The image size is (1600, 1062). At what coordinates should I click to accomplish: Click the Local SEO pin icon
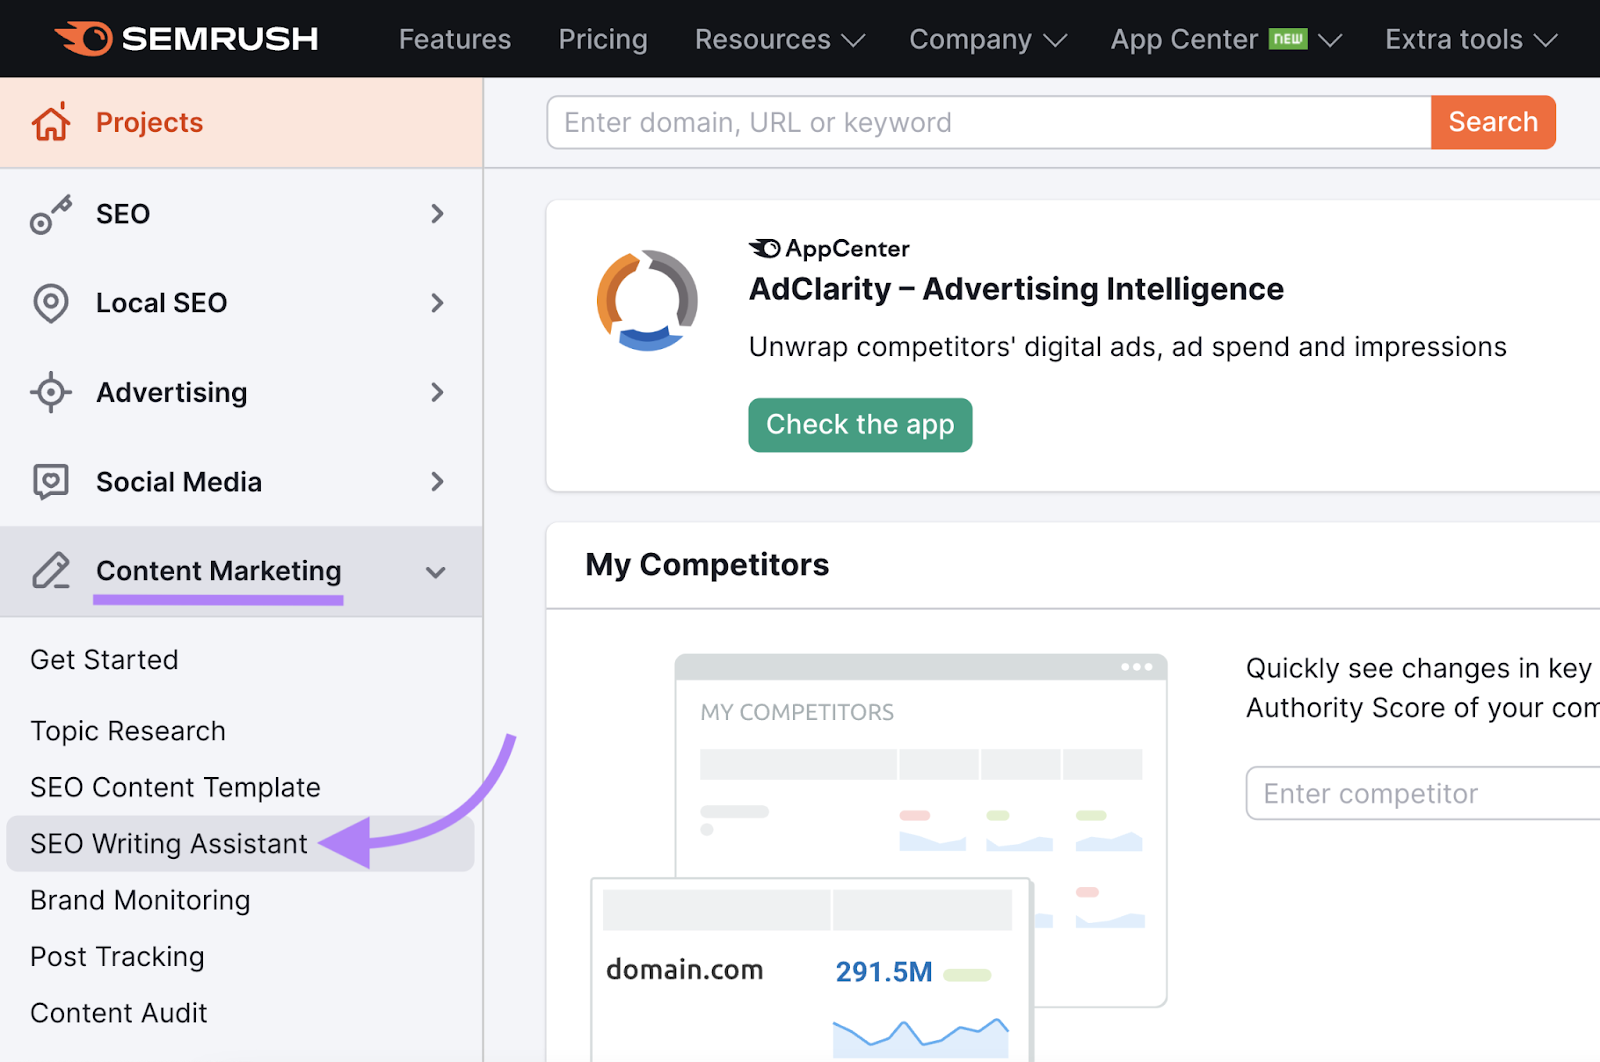50,302
